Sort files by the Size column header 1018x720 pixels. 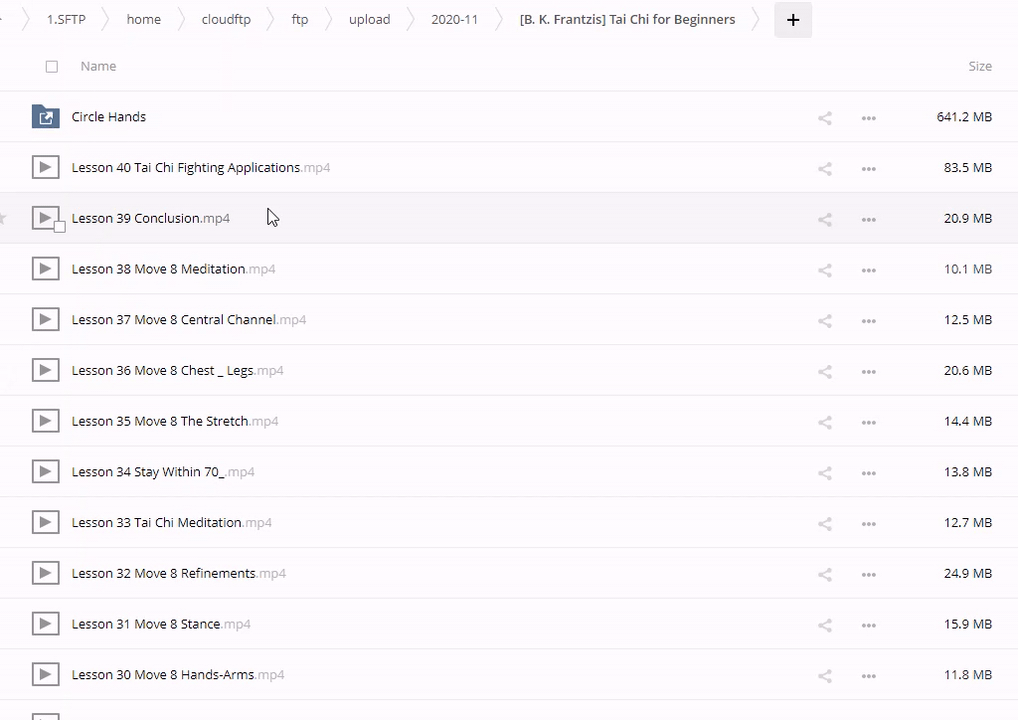pos(979,66)
